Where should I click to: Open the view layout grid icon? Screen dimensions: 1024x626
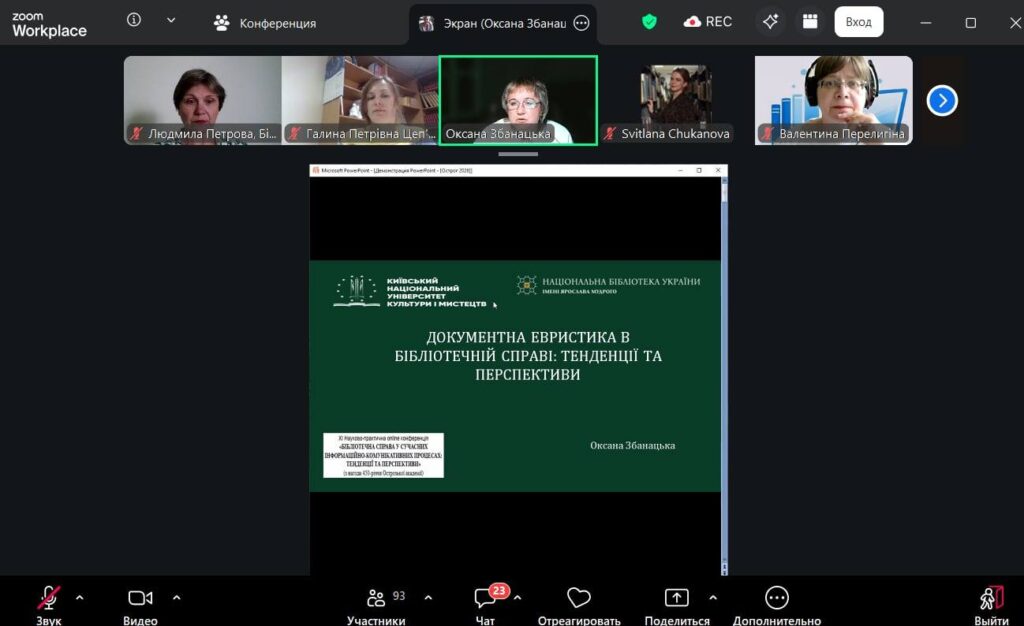pyautogui.click(x=810, y=22)
